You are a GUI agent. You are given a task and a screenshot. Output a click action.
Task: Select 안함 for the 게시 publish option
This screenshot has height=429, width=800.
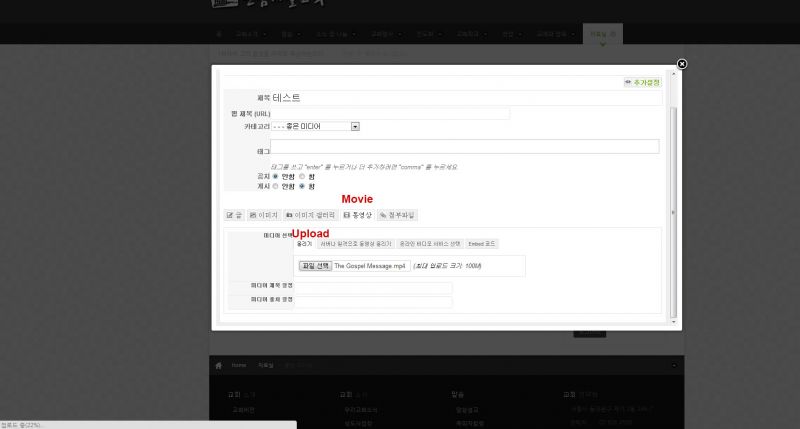(276, 186)
